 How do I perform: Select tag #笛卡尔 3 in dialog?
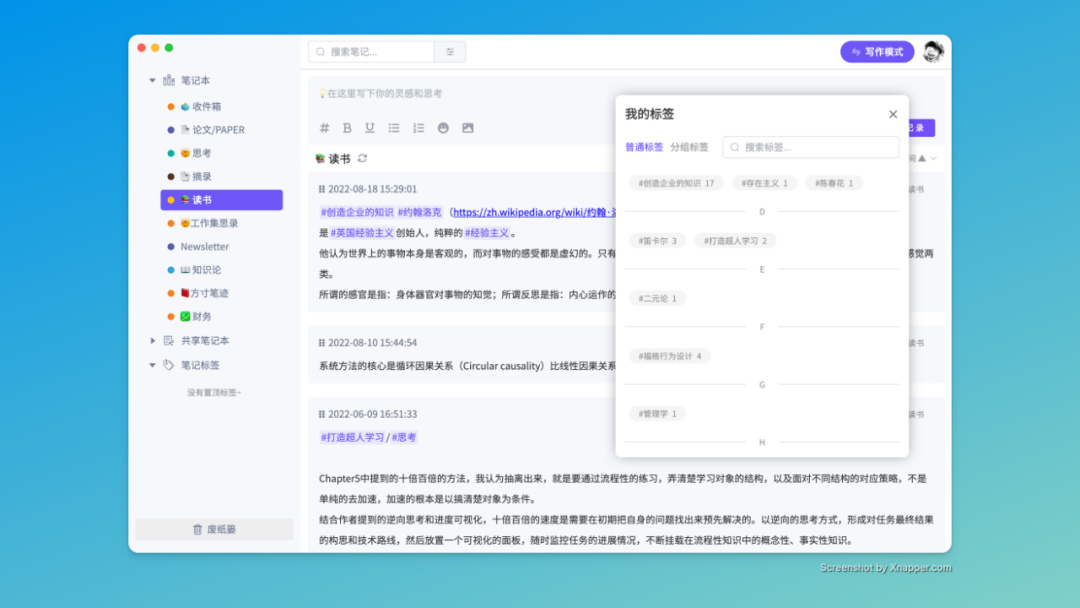point(657,241)
